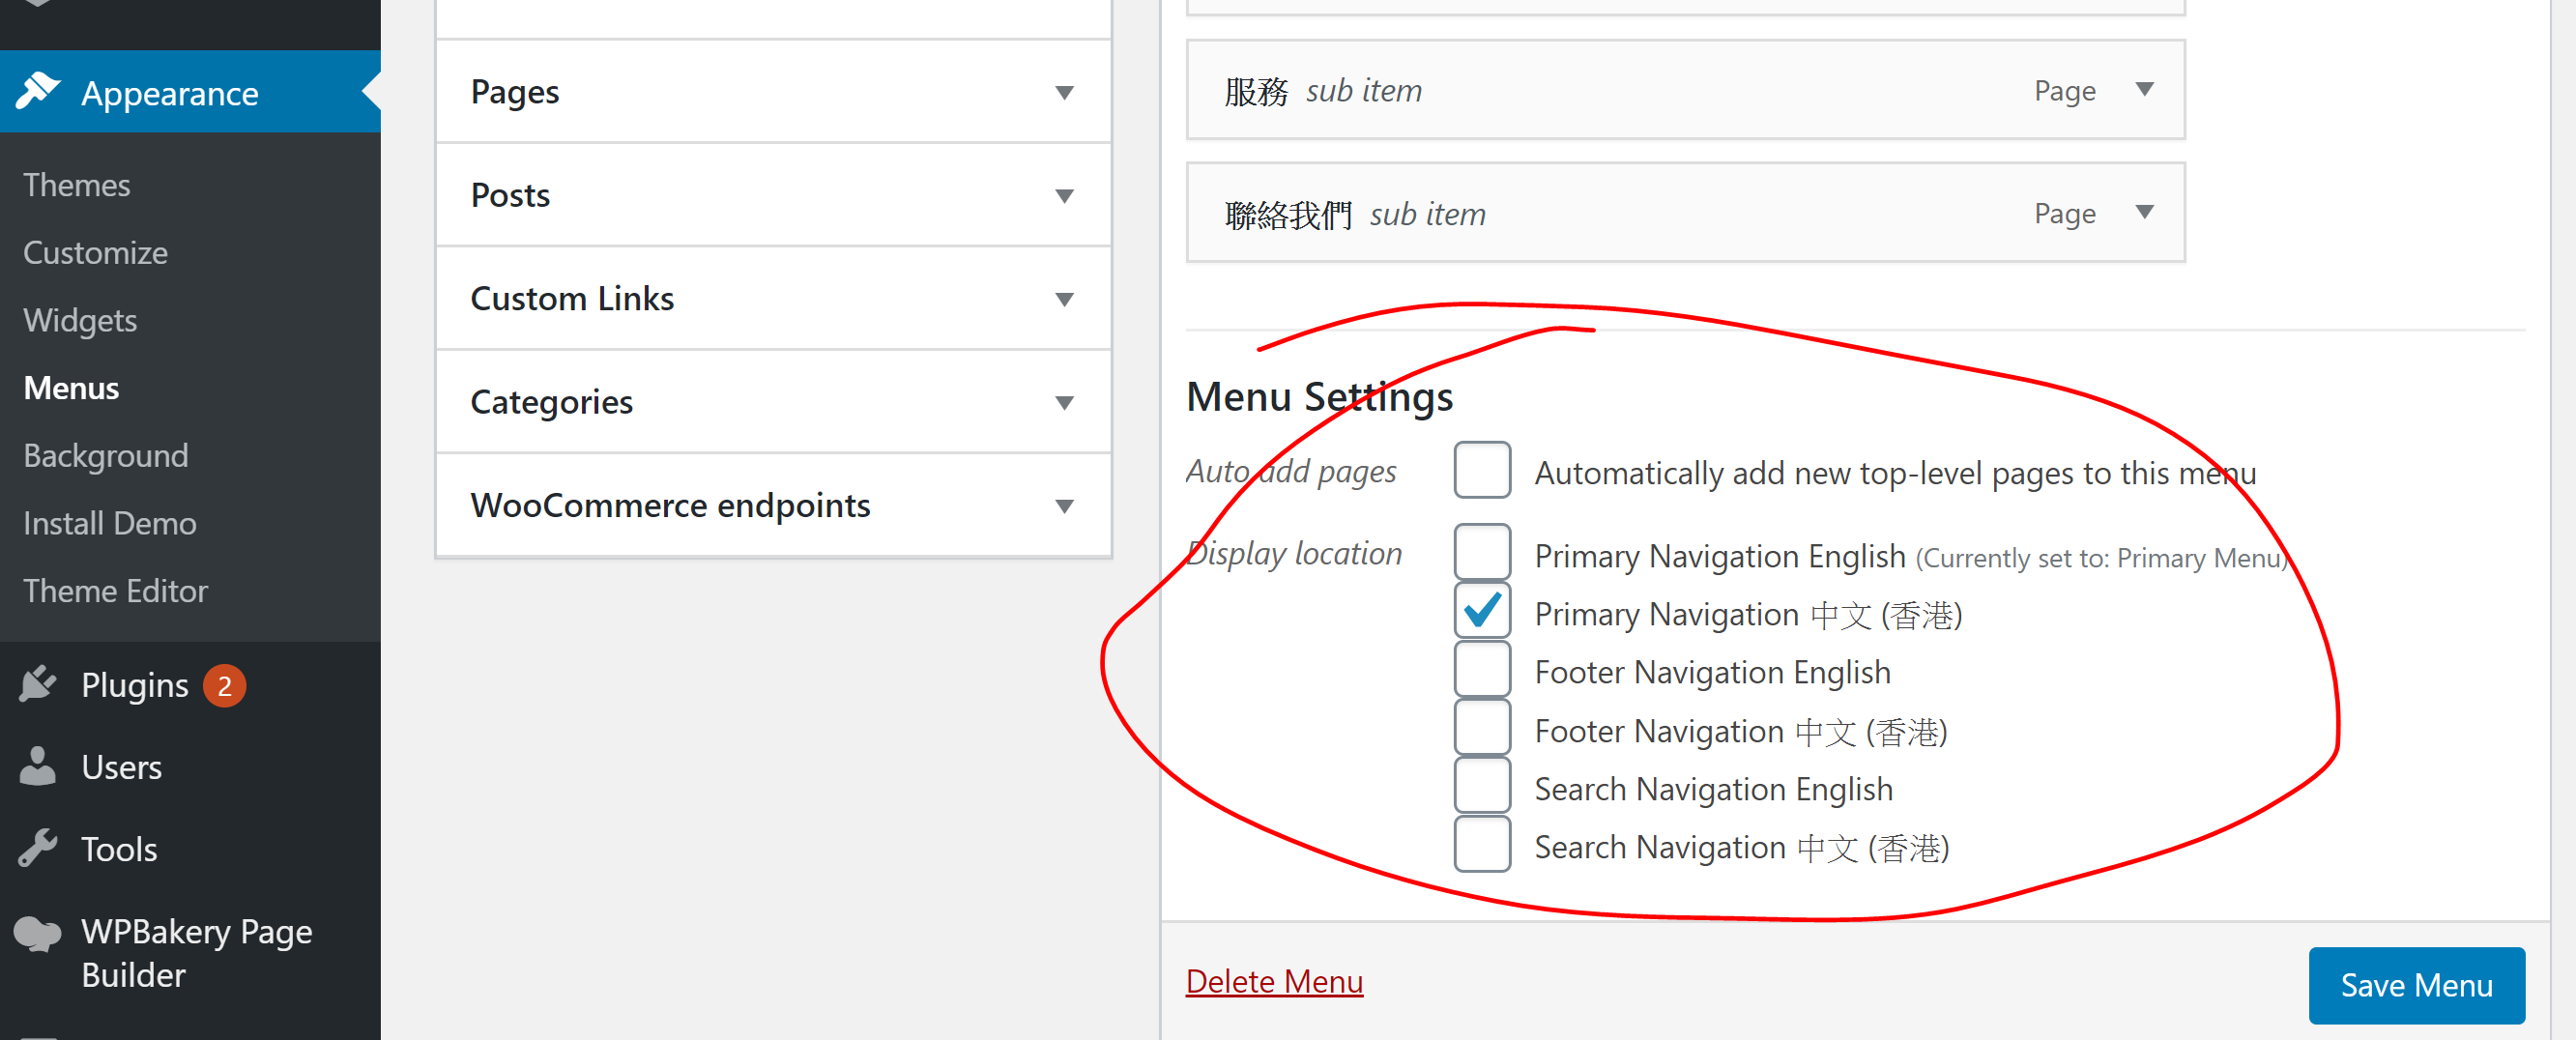Open the 服務 menu item dropdown arrow
The width and height of the screenshot is (2576, 1040).
pyautogui.click(x=2144, y=89)
